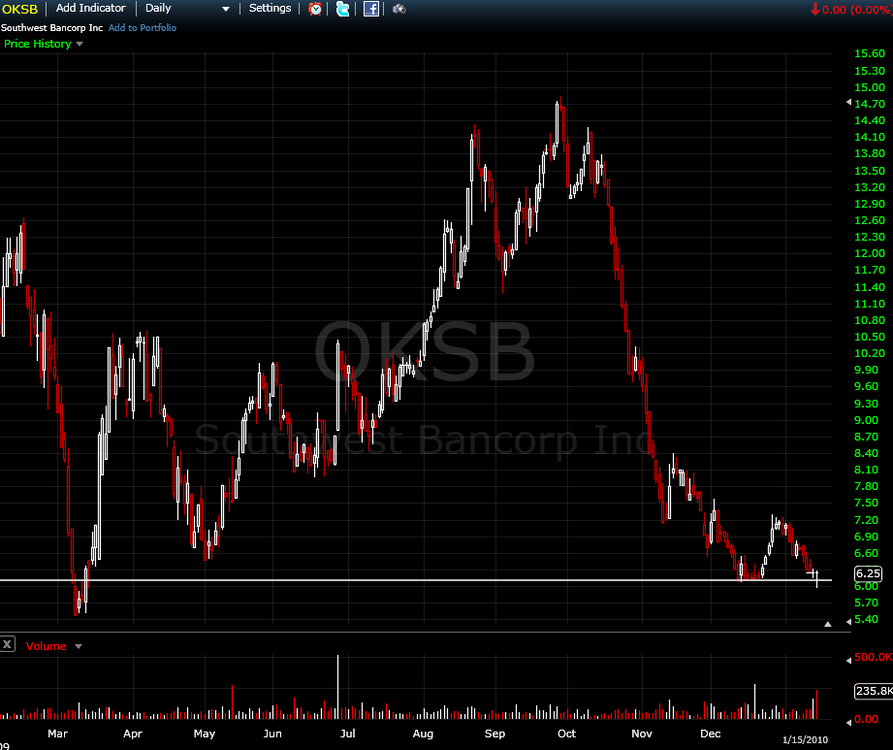The image size is (893, 750).
Task: Click the Southwest Bancorp Inc company name
Action: click(x=52, y=28)
